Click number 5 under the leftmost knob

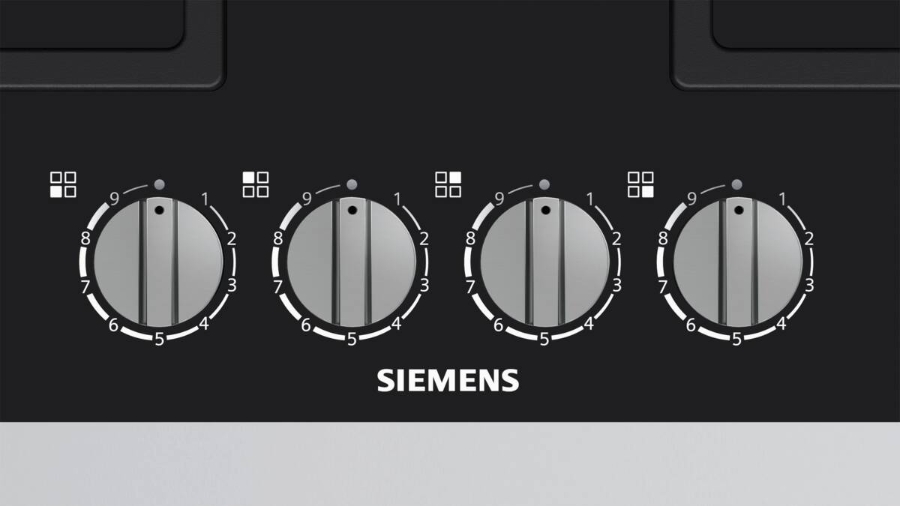[159, 340]
